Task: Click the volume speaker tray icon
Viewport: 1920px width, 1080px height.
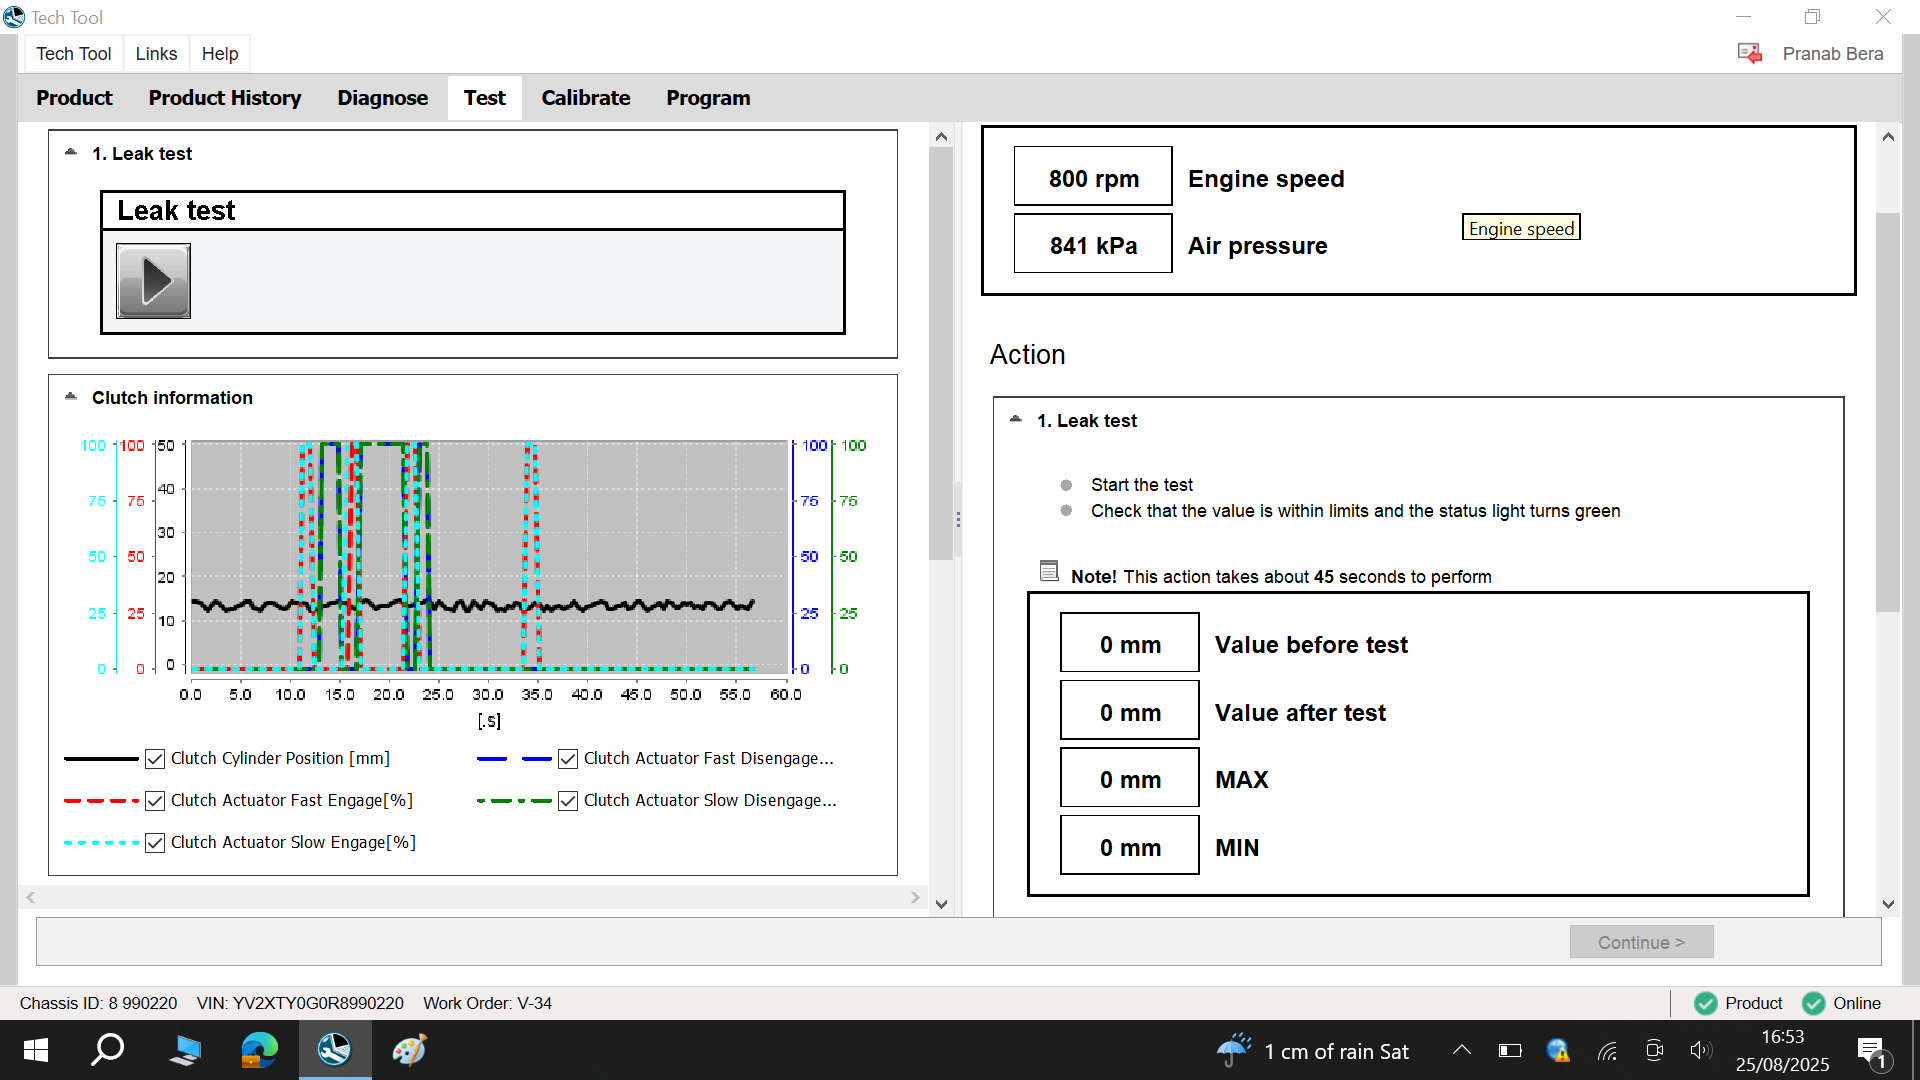Action: coord(1700,1050)
